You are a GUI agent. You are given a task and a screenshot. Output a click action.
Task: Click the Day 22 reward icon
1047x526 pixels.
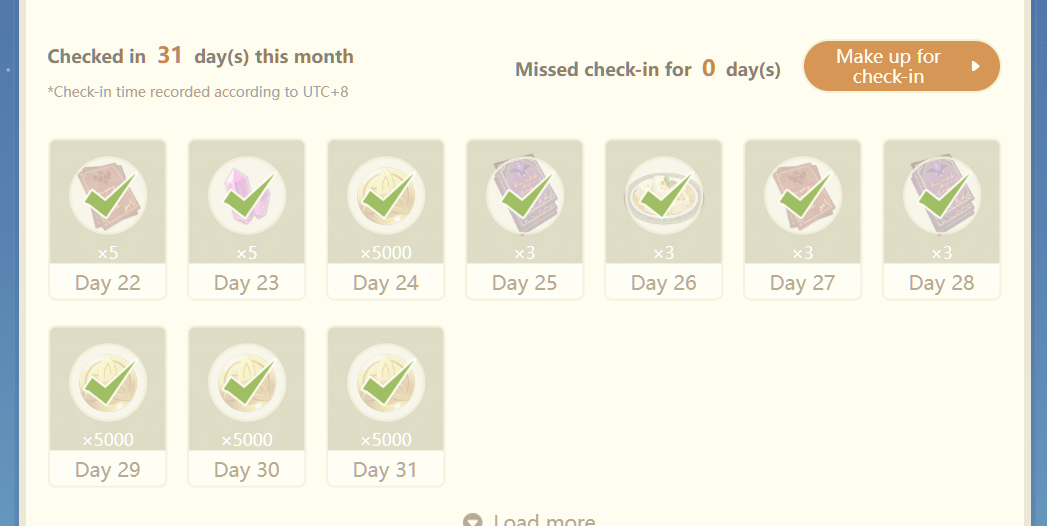coord(108,197)
